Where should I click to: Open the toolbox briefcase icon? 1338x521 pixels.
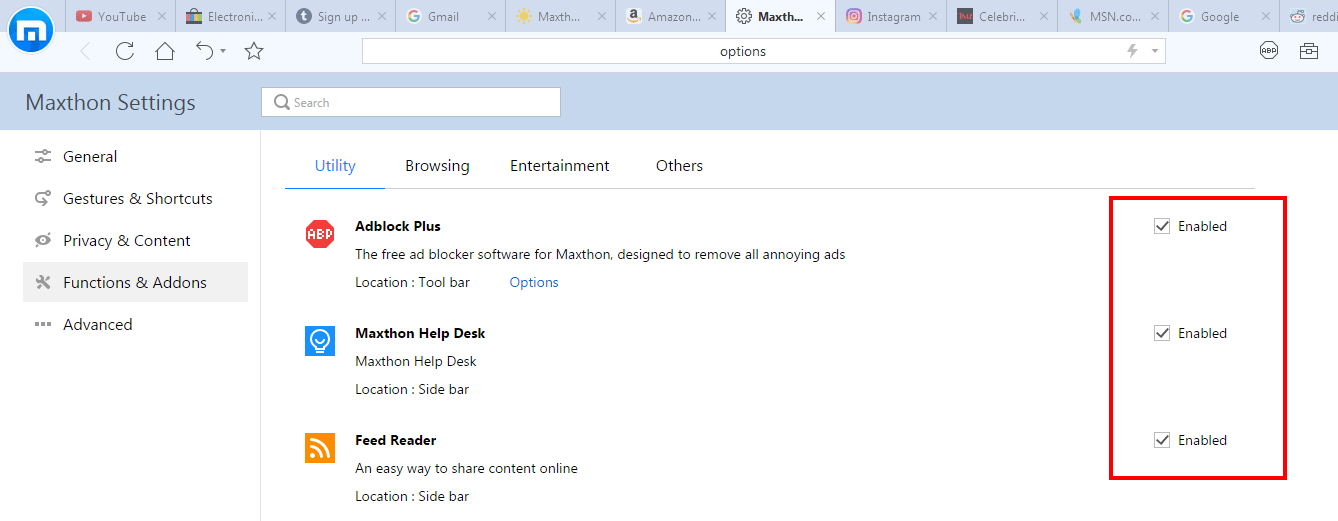tap(1309, 51)
